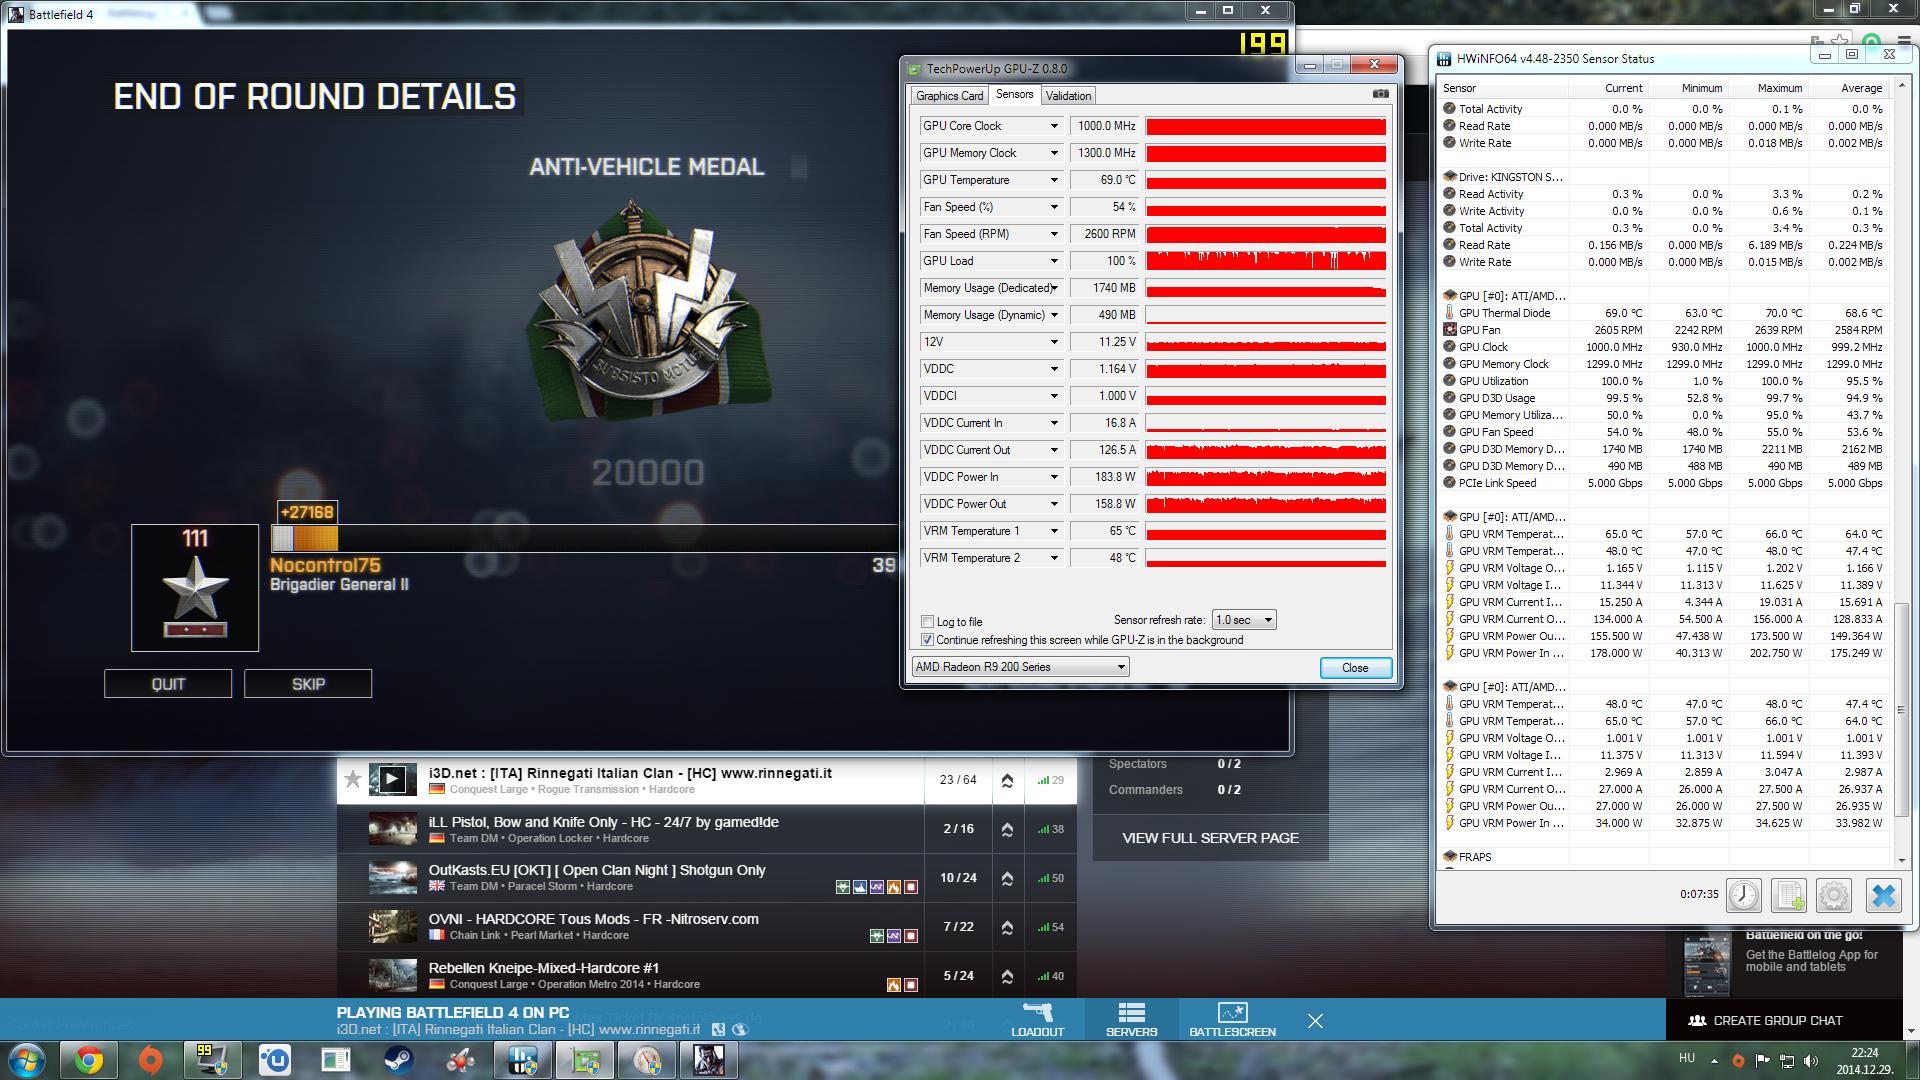The image size is (1920, 1080).
Task: Open Sensor refresh rate combo box
Action: pyautogui.click(x=1244, y=620)
